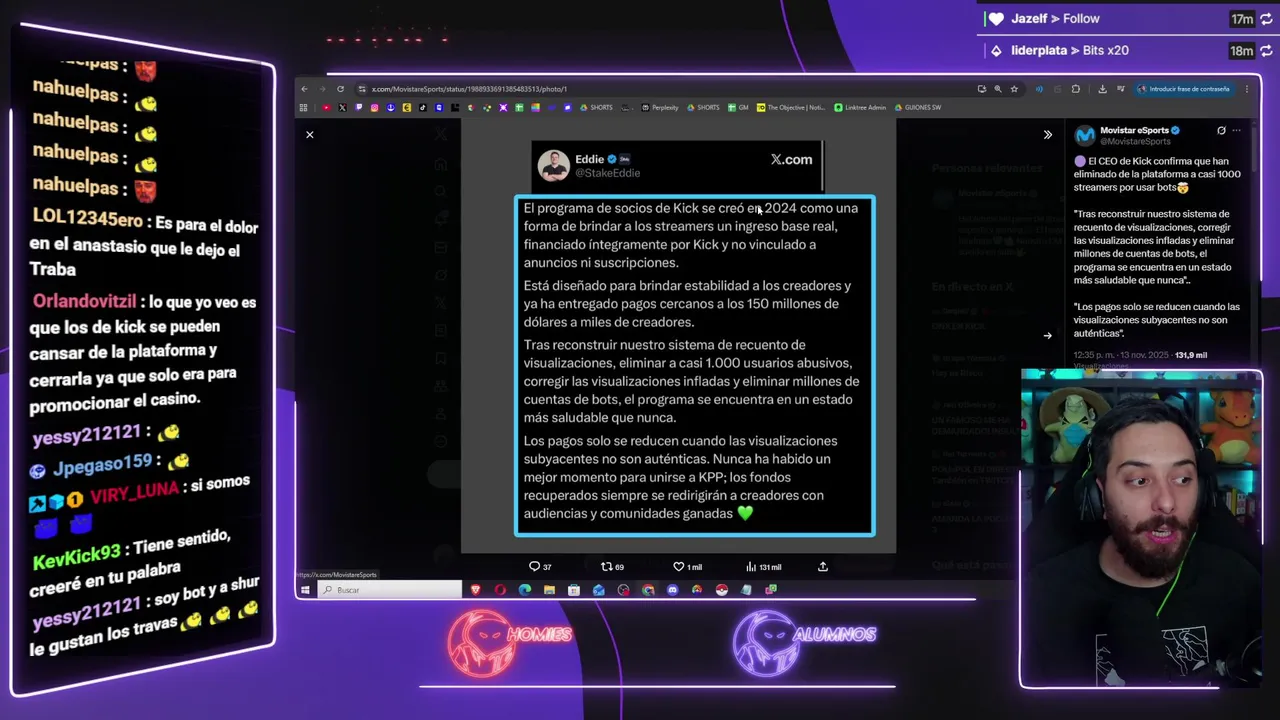1280x720 pixels.
Task: Go to next photo with the right arrow
Action: coord(1047,336)
